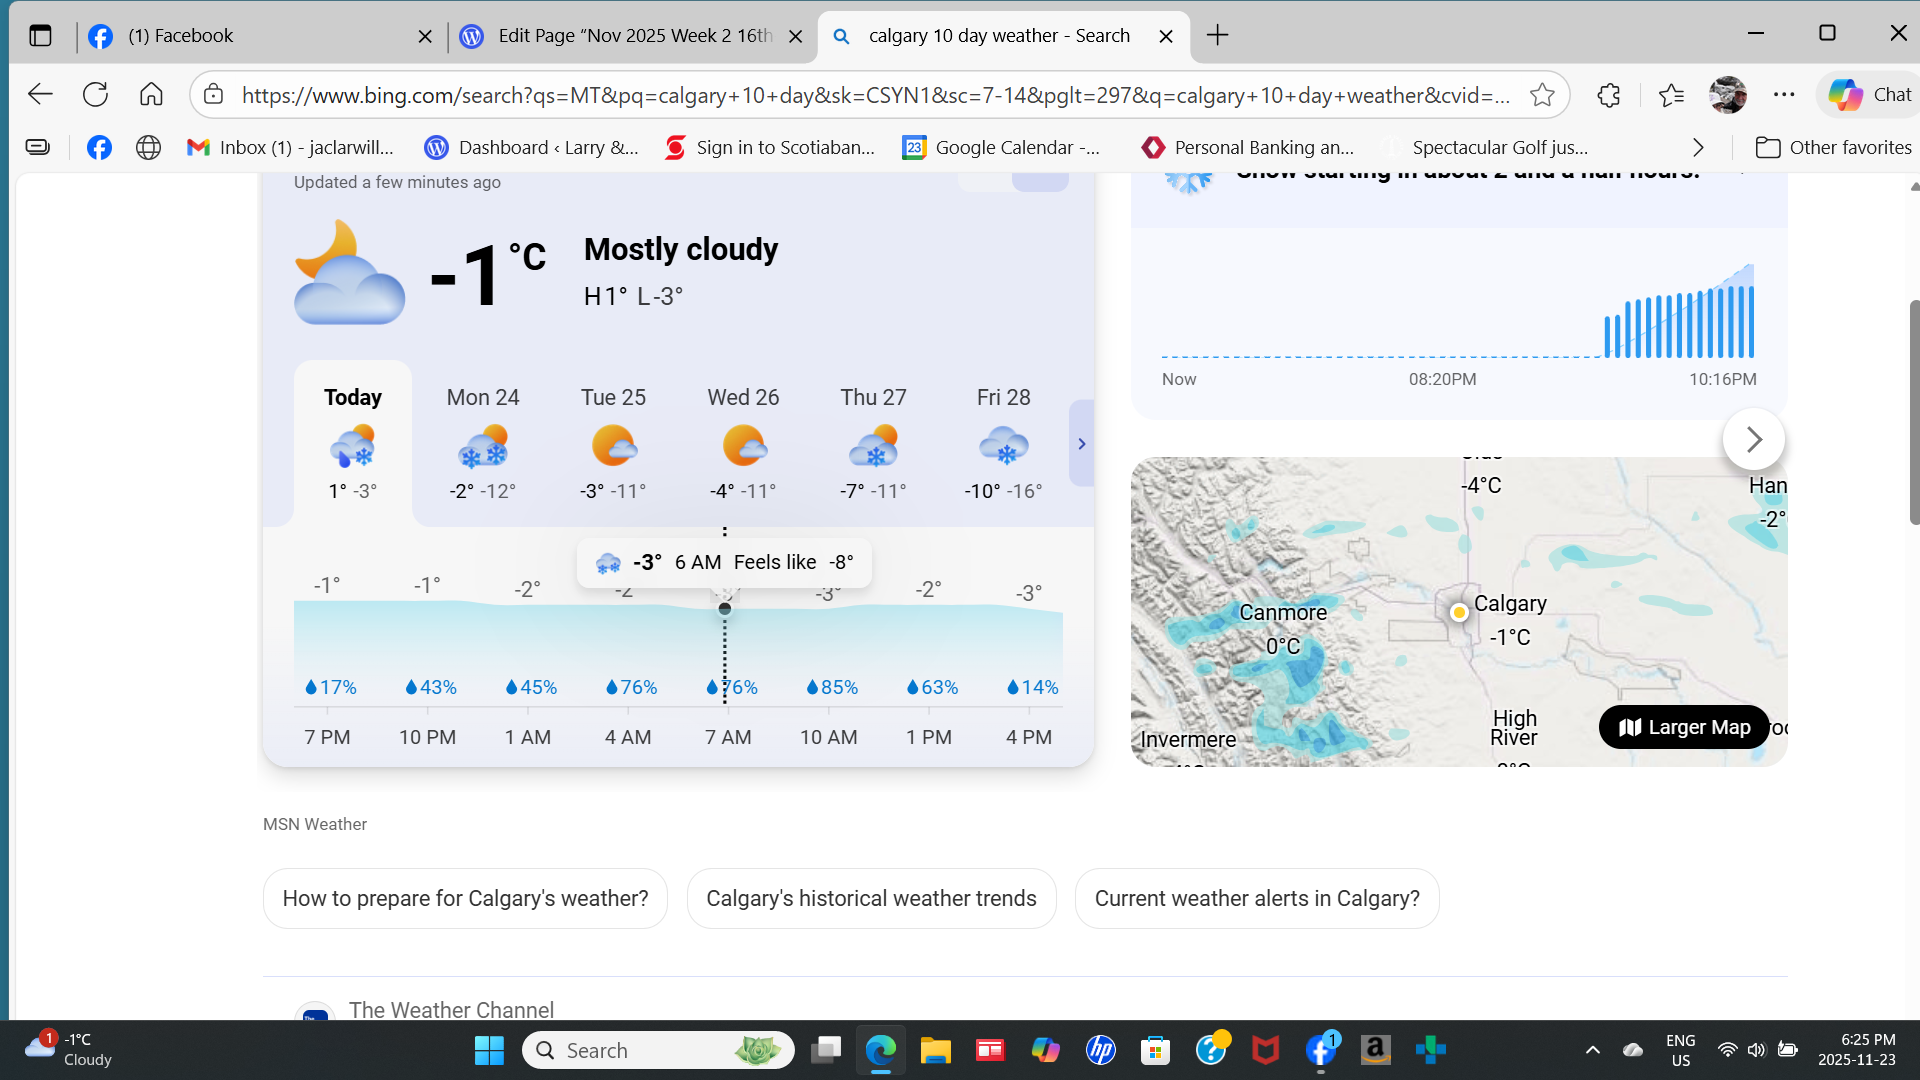Click Calgary's historical weather trends suggestion
The image size is (1920, 1080).
(x=871, y=898)
